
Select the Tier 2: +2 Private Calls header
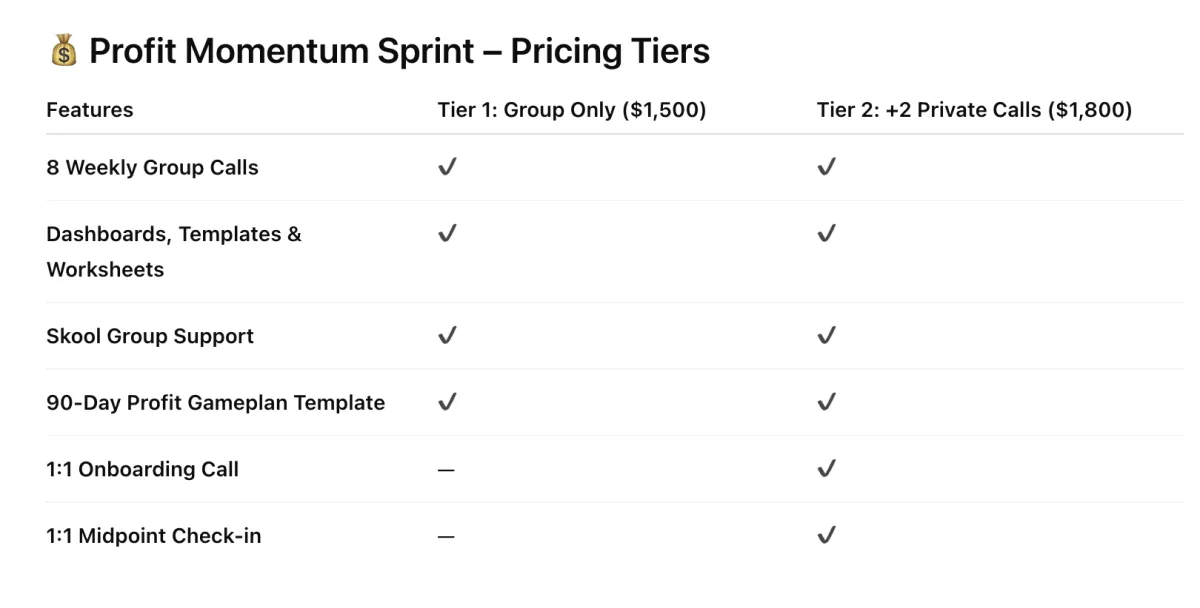(974, 110)
